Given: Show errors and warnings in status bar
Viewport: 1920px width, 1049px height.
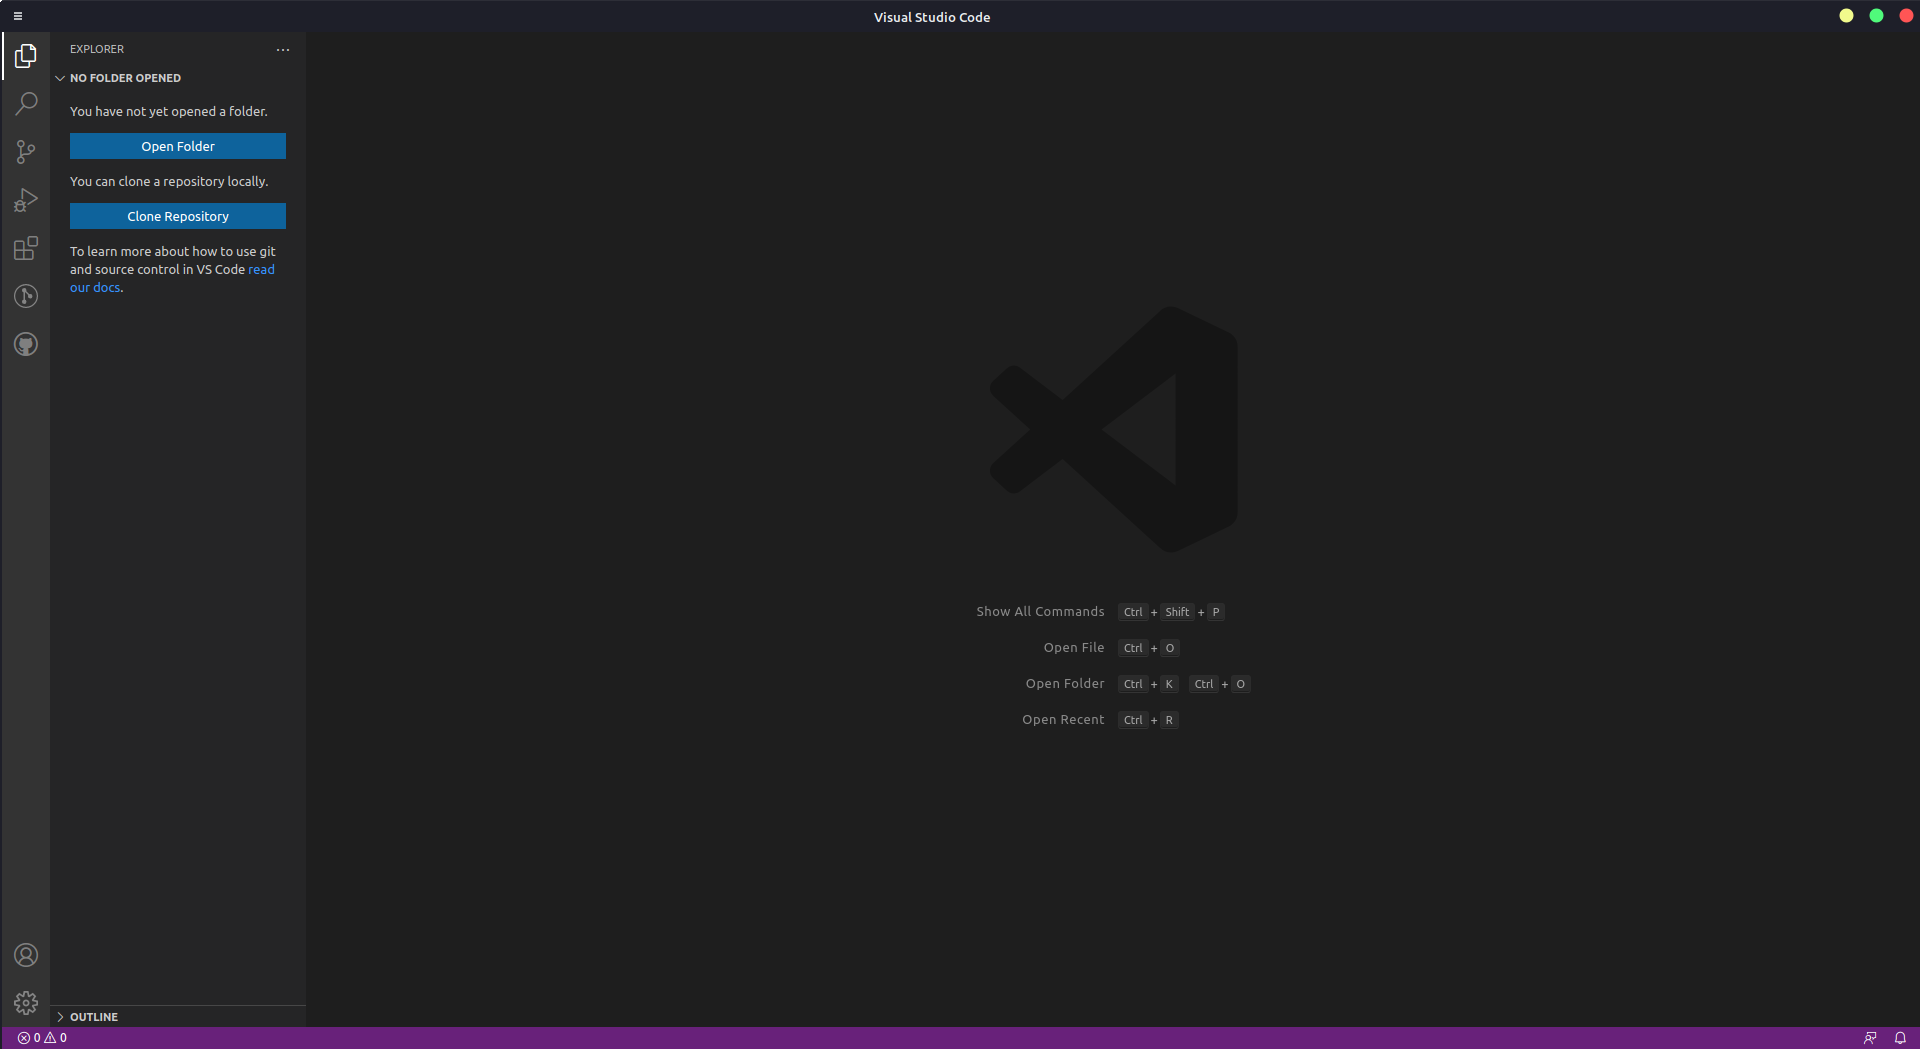Looking at the screenshot, I should pos(42,1038).
